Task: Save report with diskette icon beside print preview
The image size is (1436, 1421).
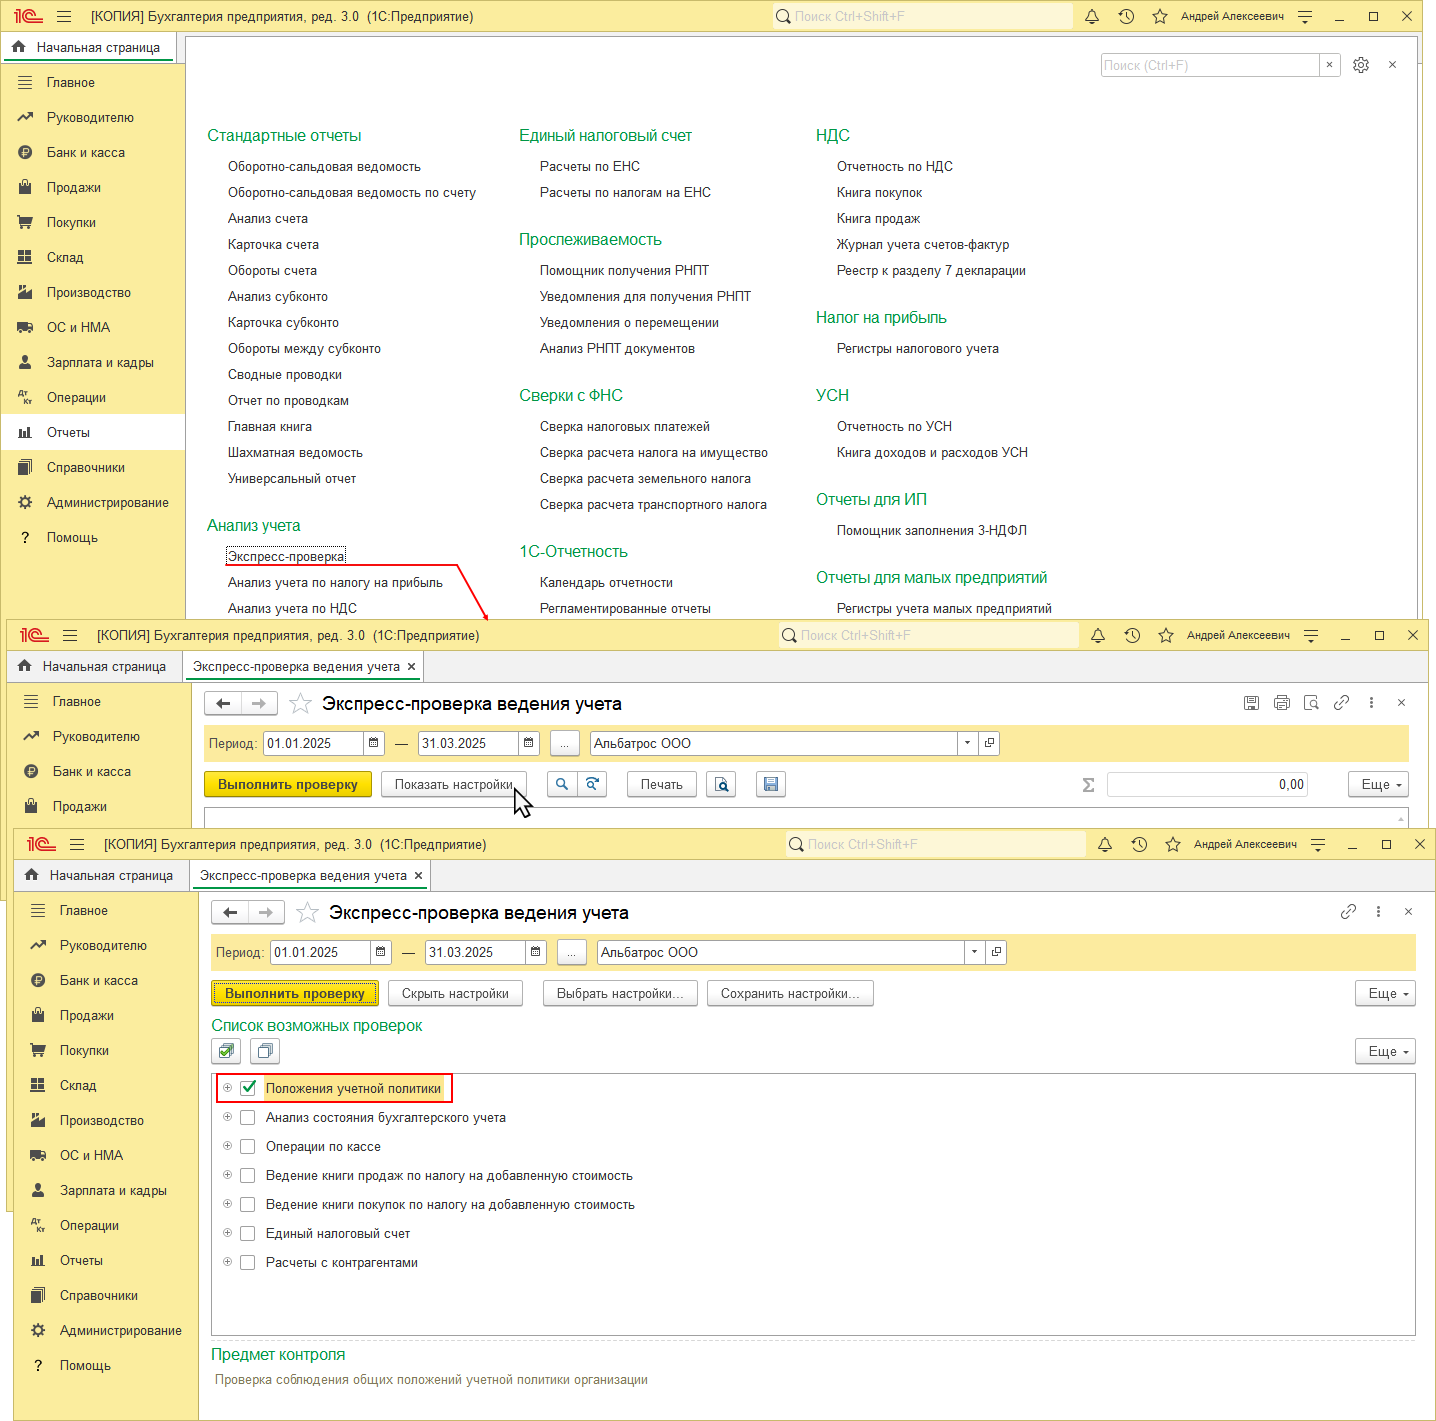Action: click(x=771, y=785)
